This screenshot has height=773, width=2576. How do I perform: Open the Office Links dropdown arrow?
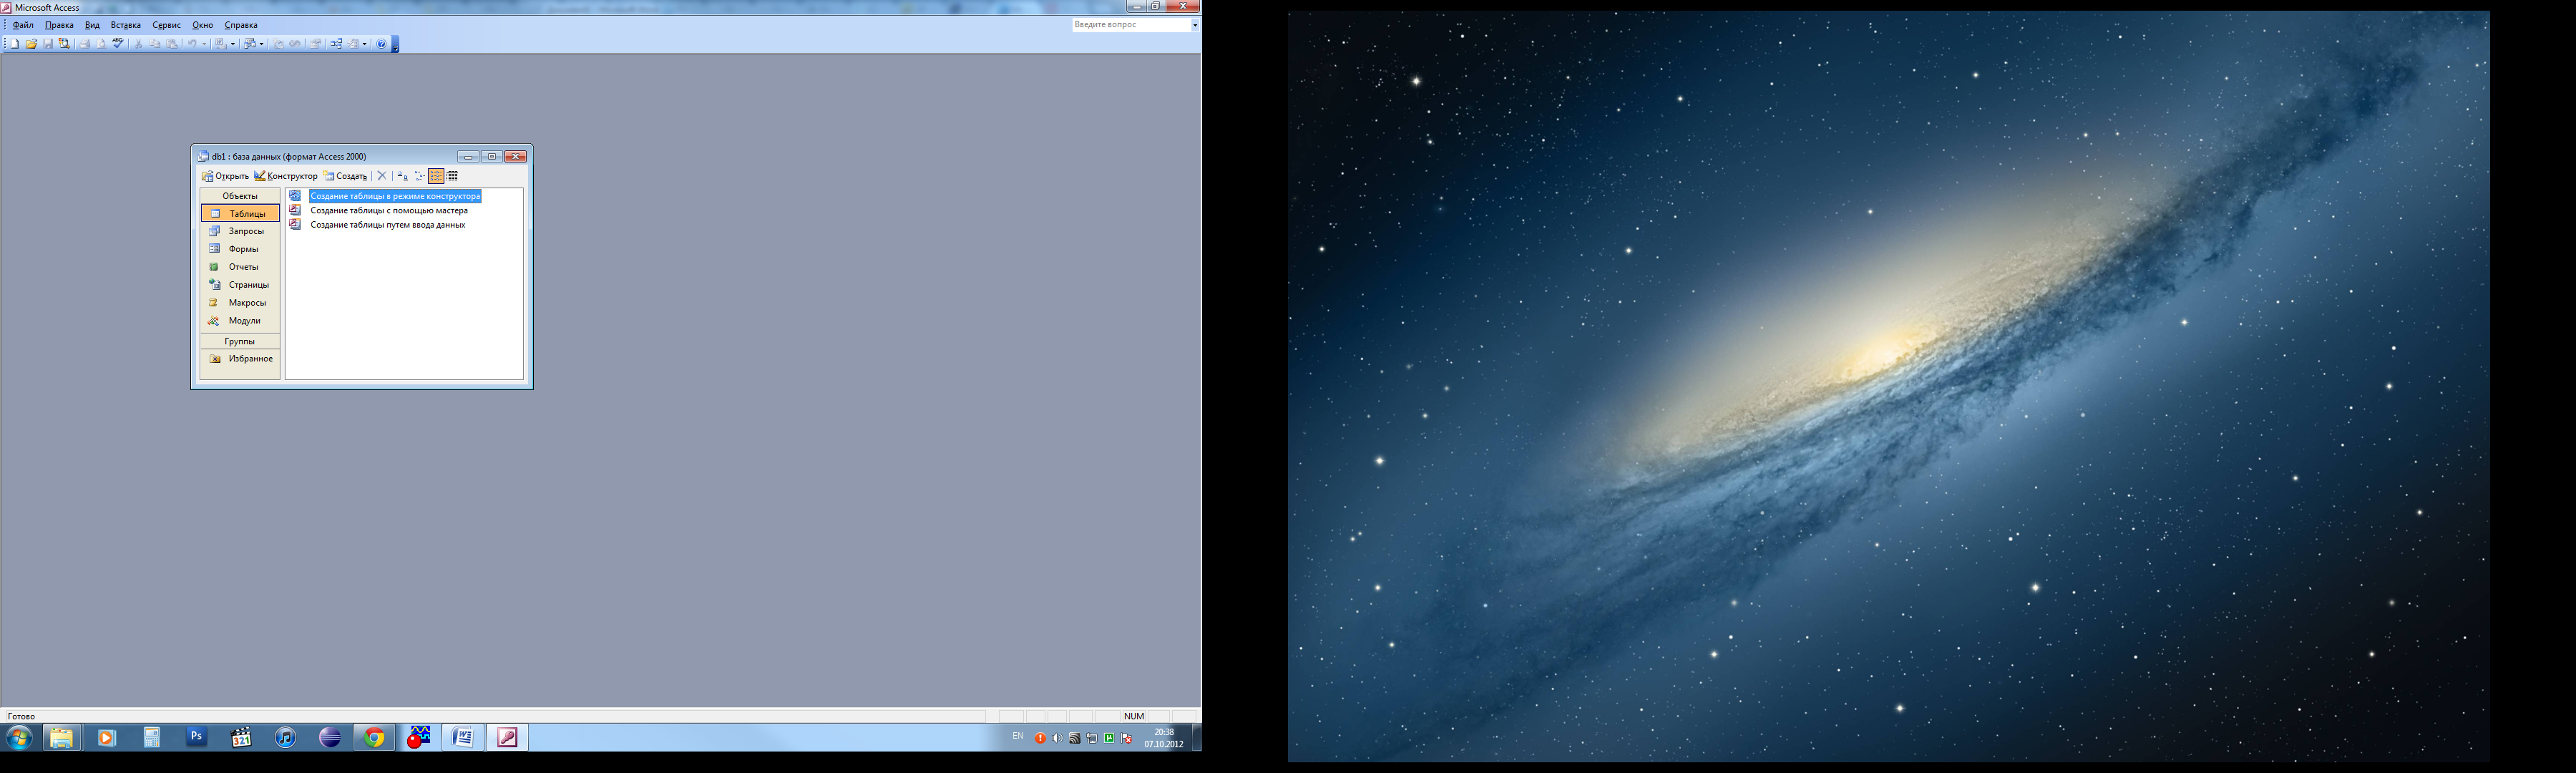point(233,44)
